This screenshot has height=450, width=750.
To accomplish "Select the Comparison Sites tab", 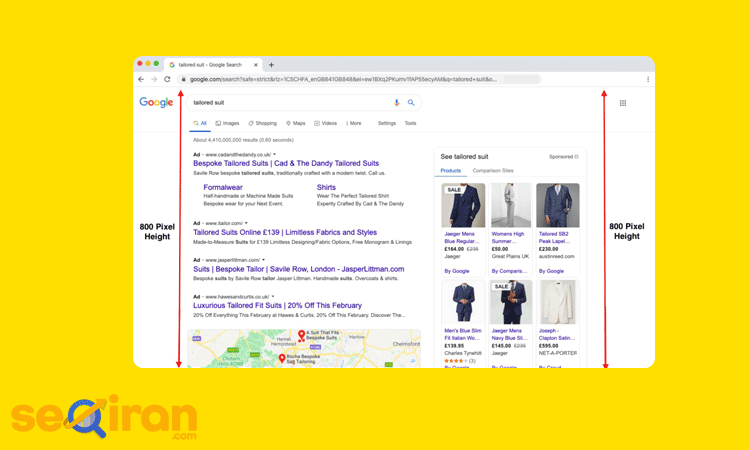I will tap(493, 171).
